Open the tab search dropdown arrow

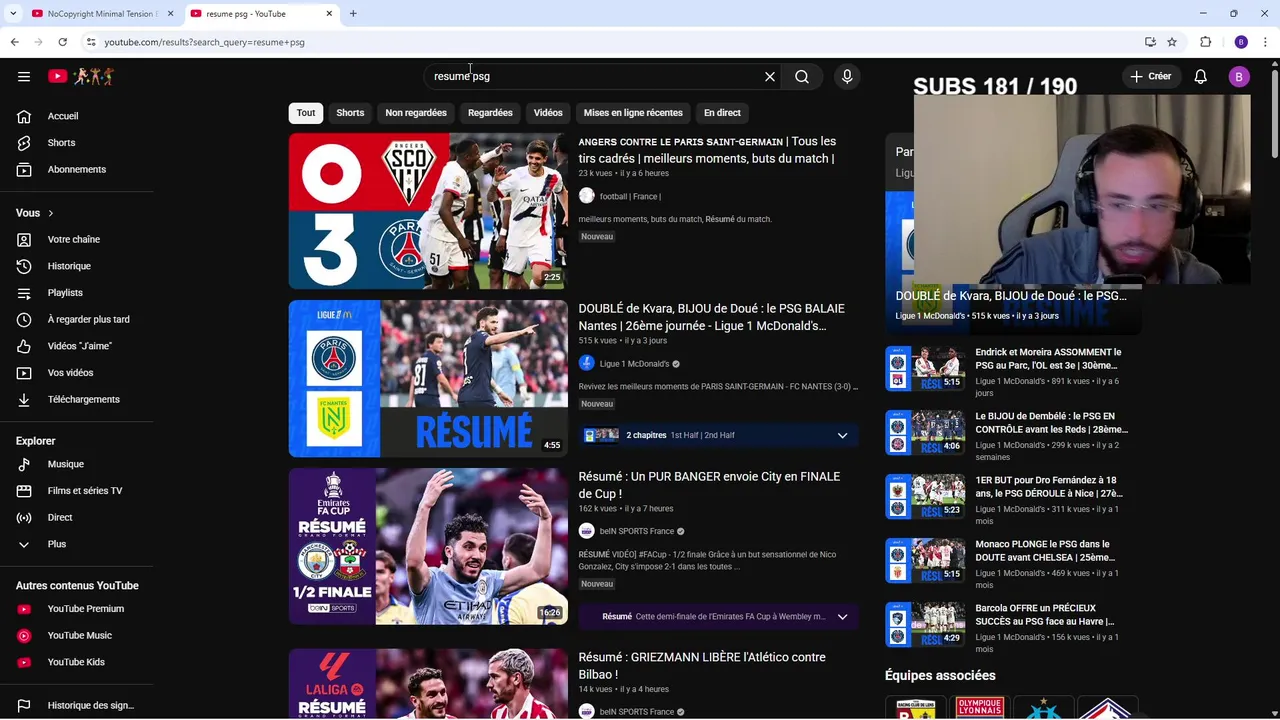12,14
